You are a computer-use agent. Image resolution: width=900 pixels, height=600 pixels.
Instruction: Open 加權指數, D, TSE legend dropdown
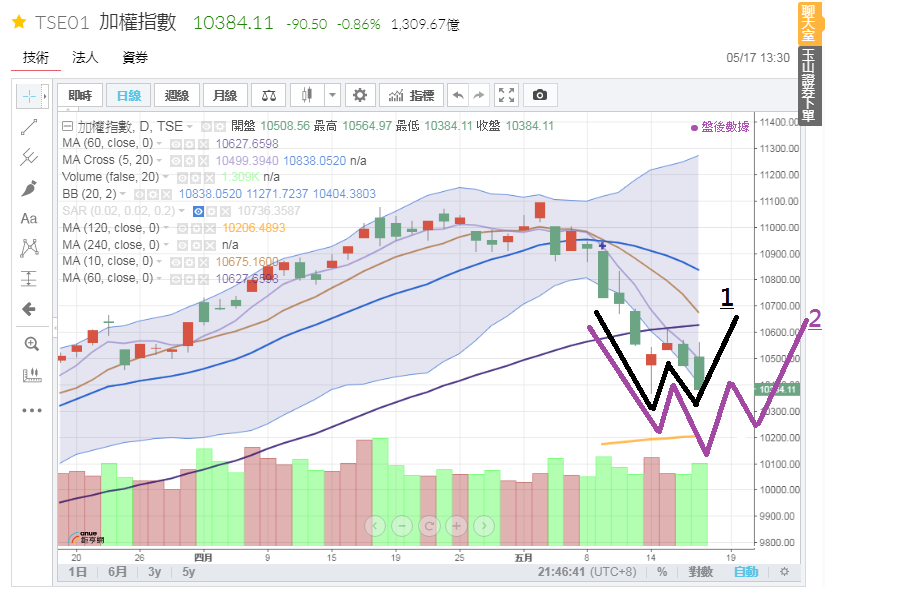pos(190,126)
